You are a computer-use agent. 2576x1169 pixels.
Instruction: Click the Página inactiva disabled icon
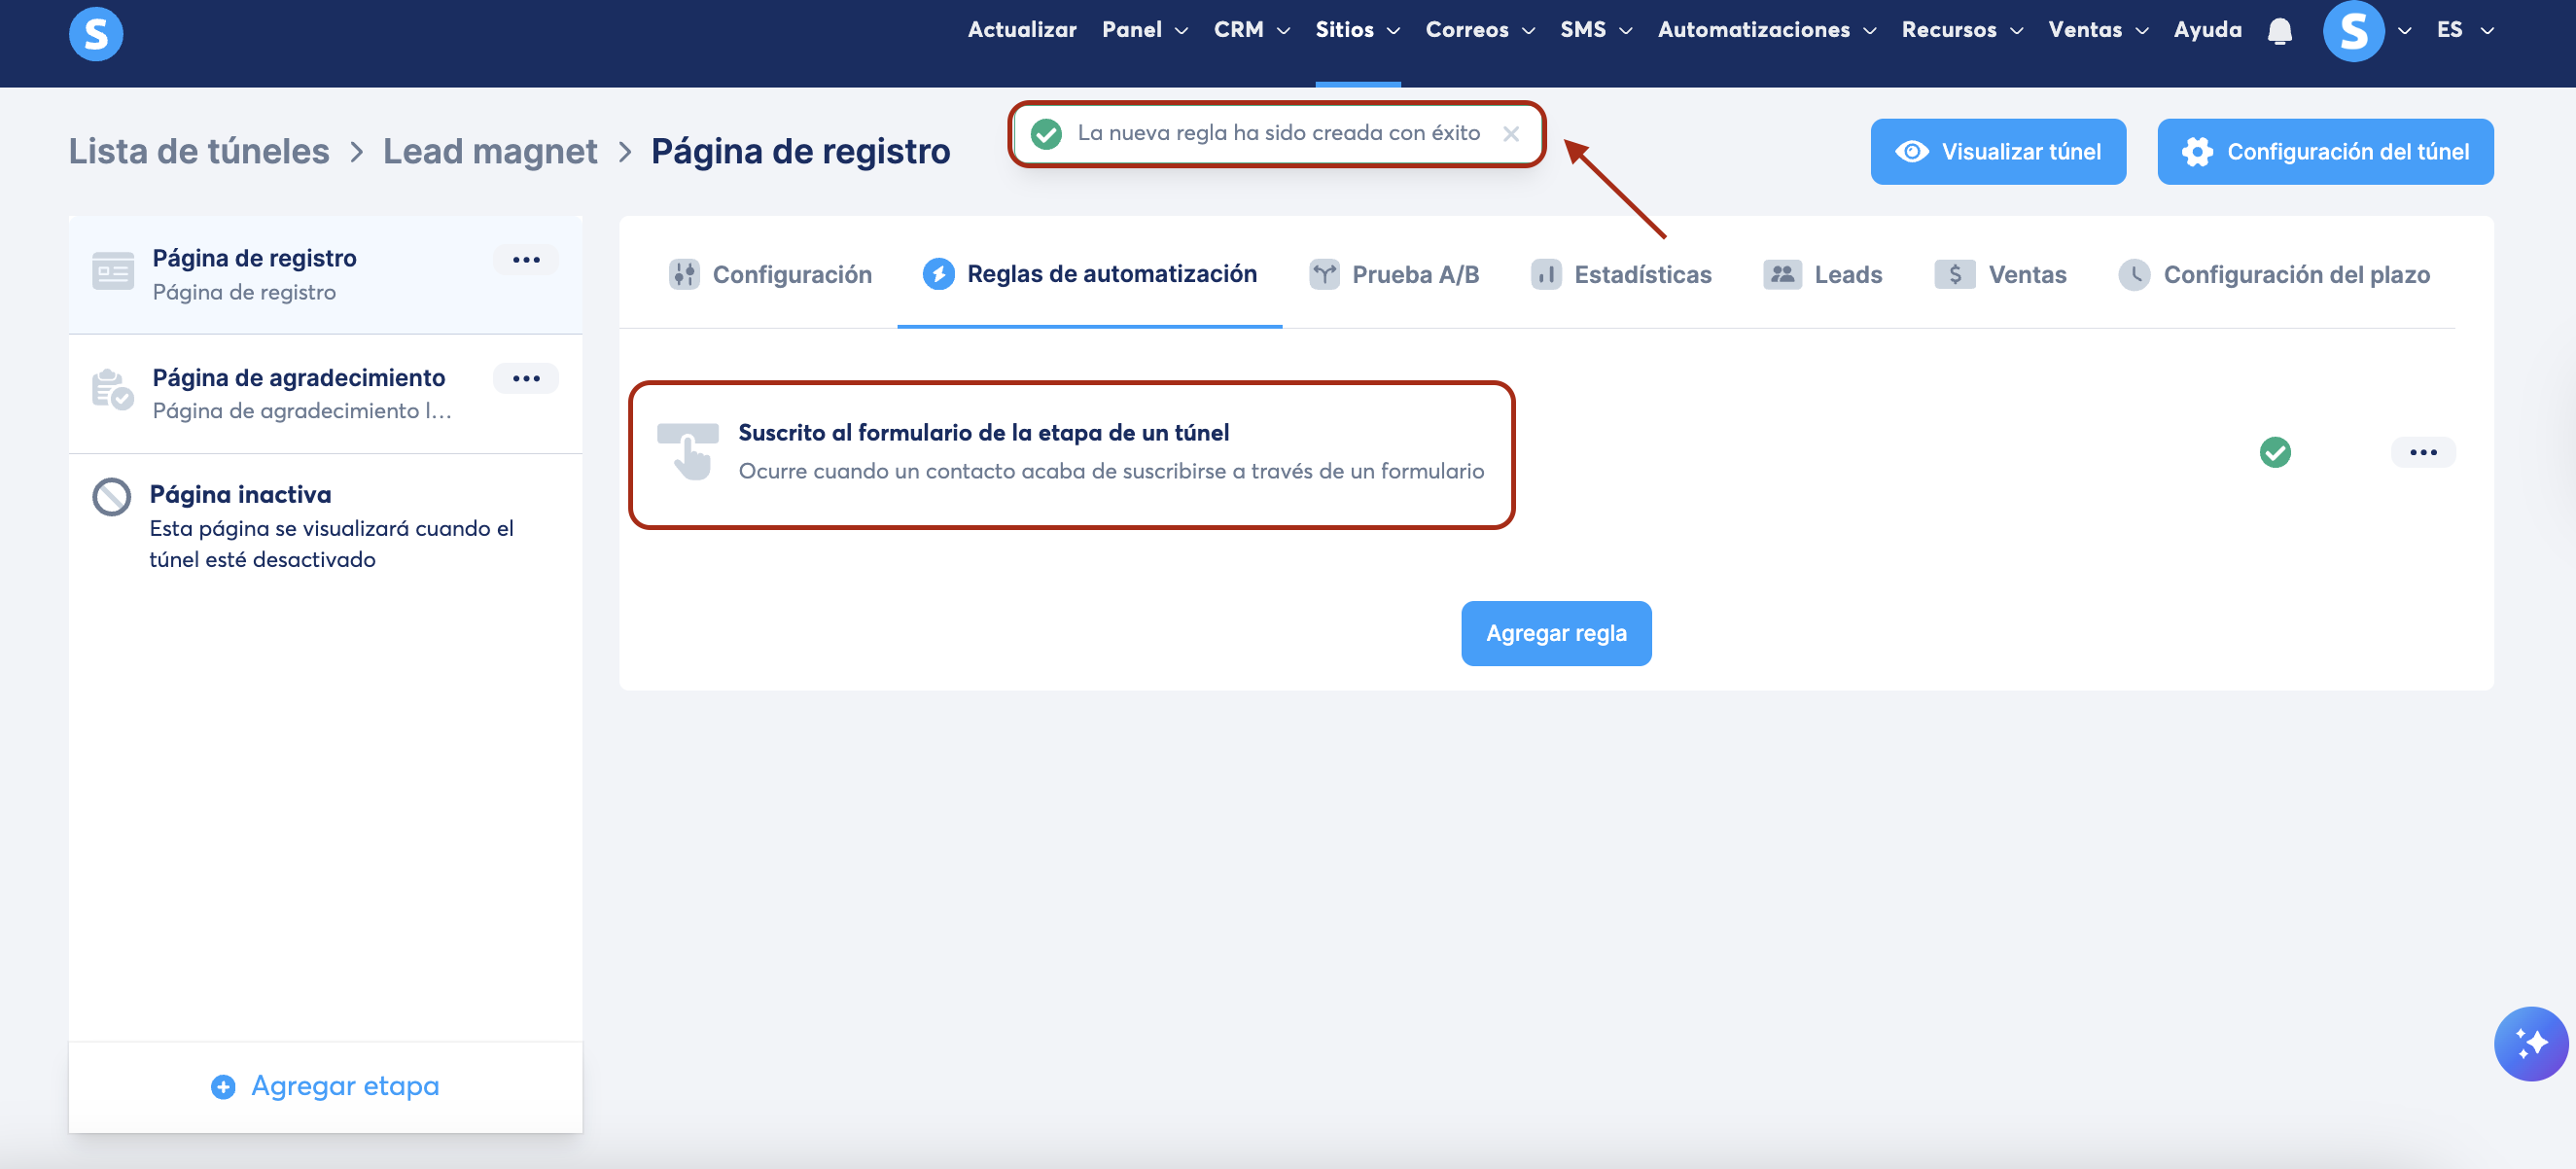pos(111,496)
